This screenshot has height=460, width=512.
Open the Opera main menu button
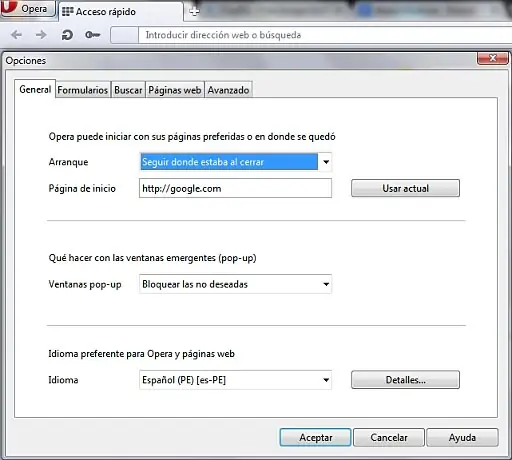(x=27, y=8)
